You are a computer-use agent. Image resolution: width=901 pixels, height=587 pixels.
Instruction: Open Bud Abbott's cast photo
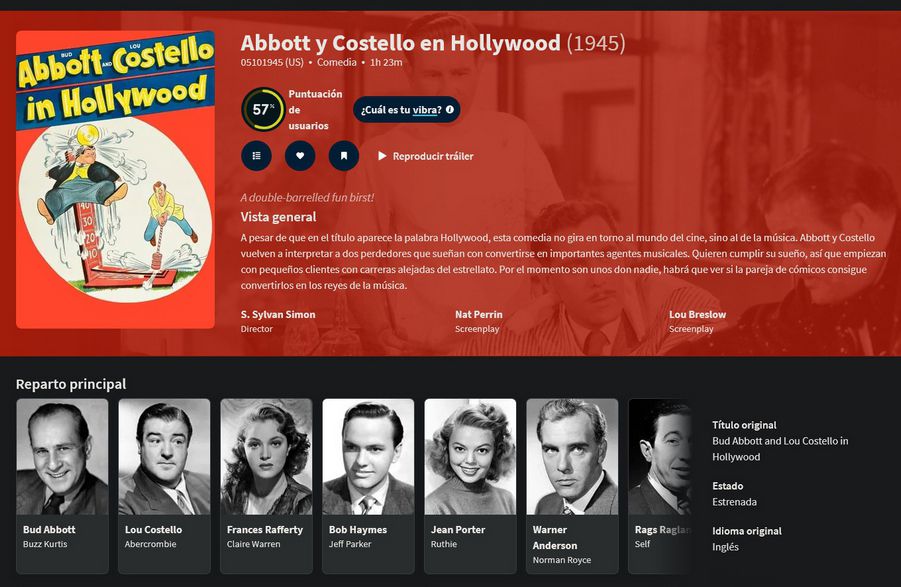coord(62,457)
